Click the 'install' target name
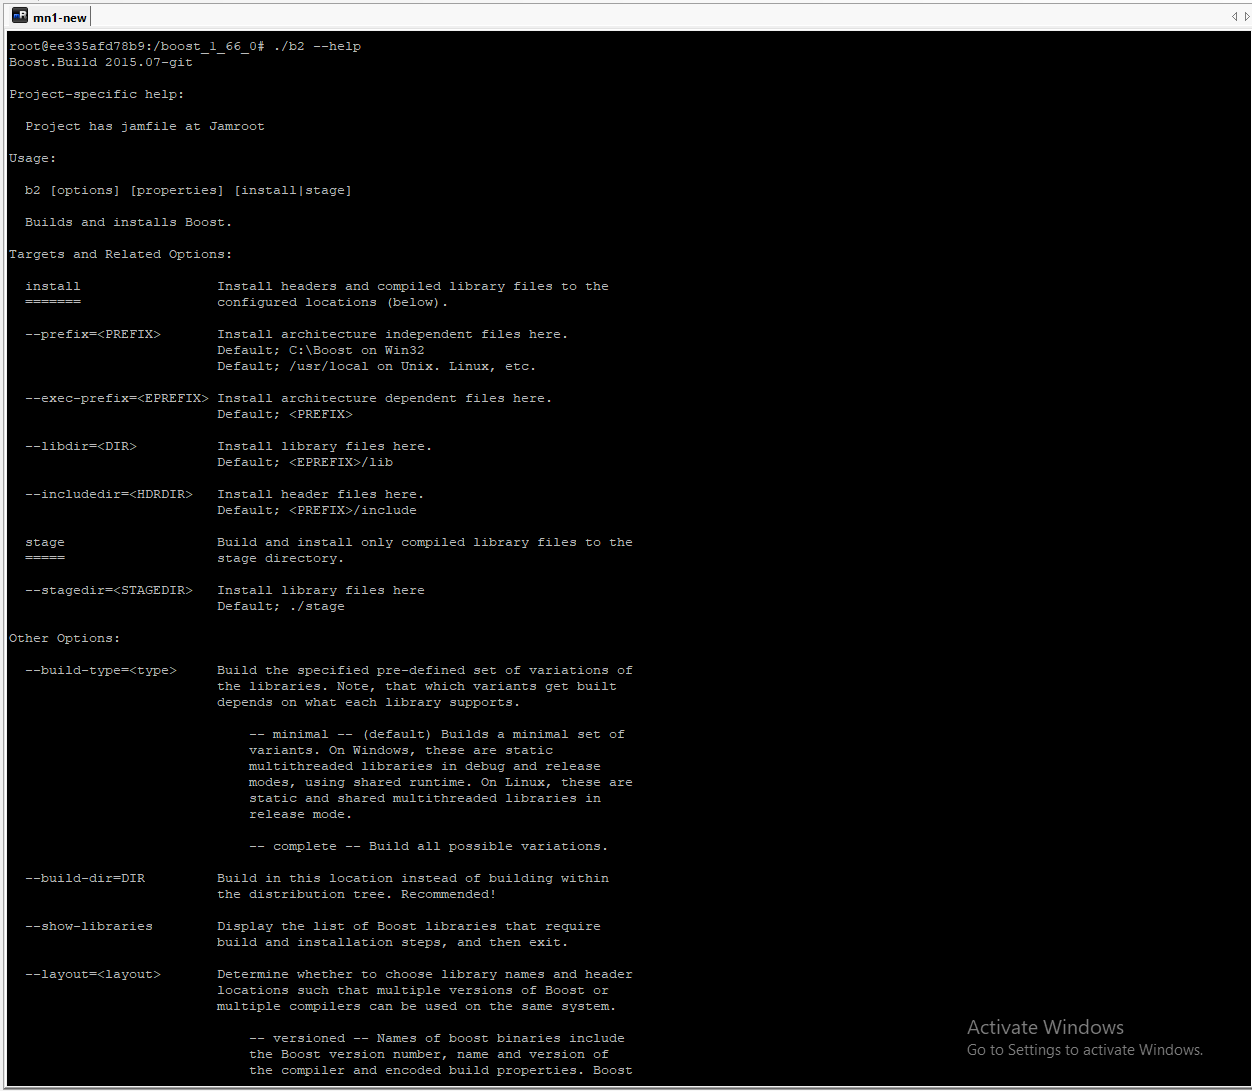Viewport: 1252px width, 1091px height. click(53, 286)
